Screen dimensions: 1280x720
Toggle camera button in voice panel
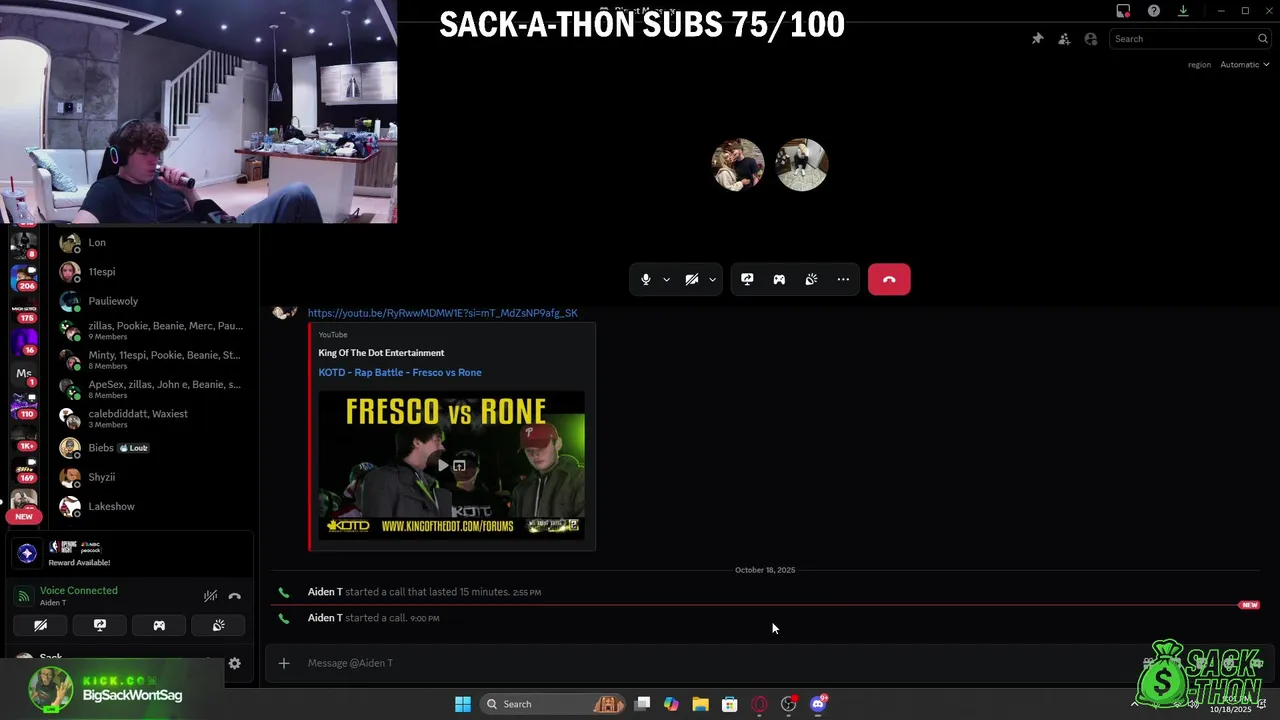coord(40,626)
